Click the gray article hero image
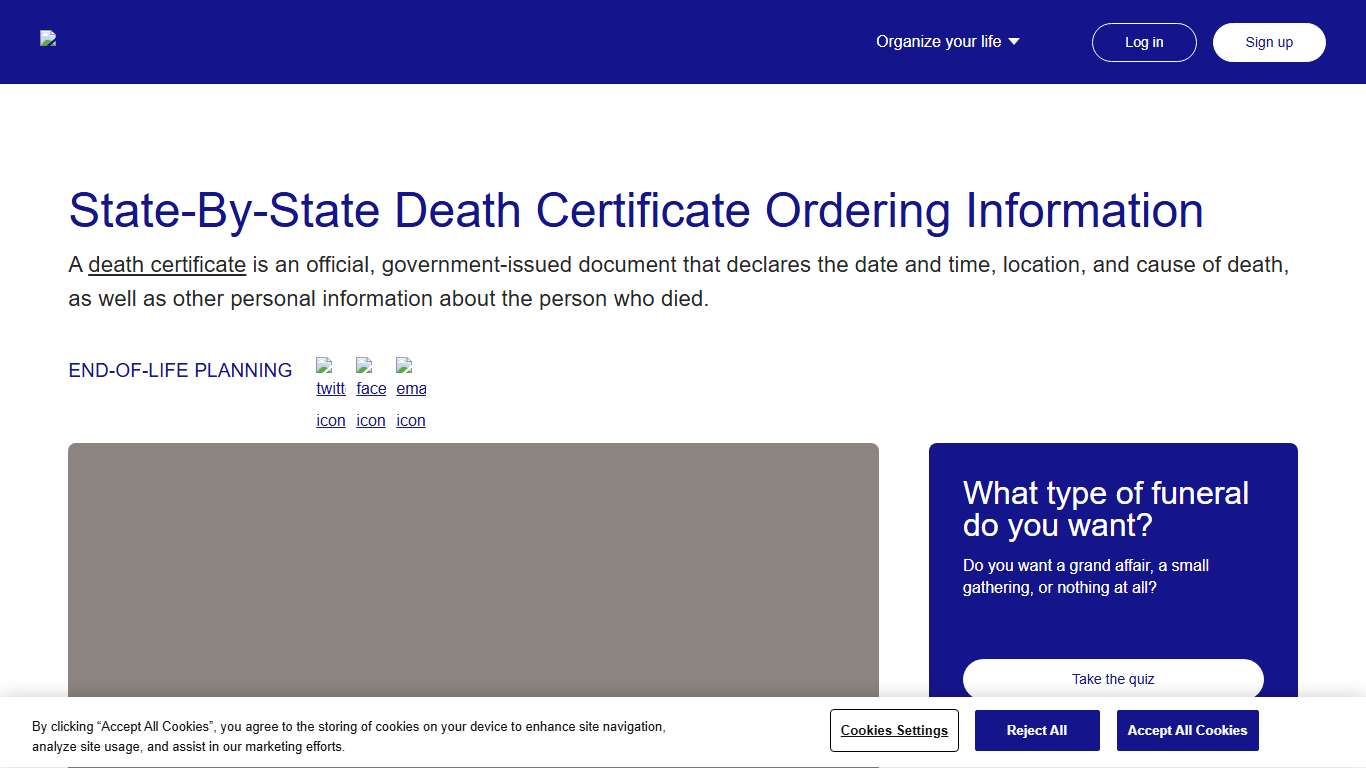Viewport: 1366px width, 768px height. click(x=473, y=570)
